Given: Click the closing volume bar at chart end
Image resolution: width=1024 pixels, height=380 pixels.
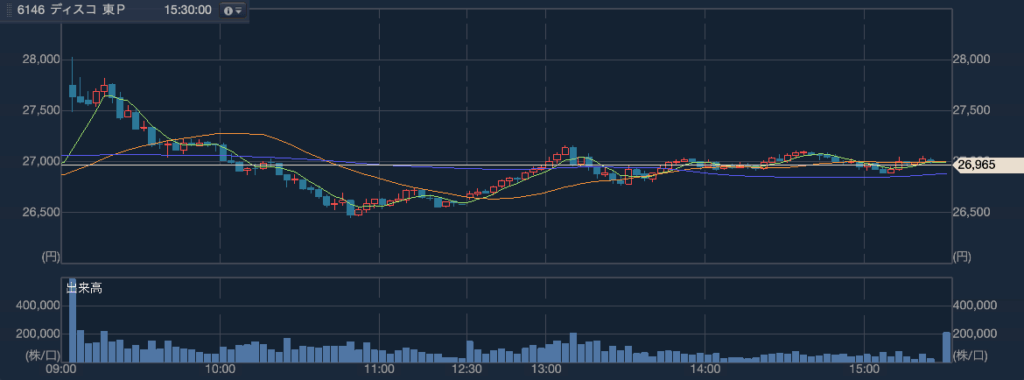Looking at the screenshot, I should click(x=946, y=347).
